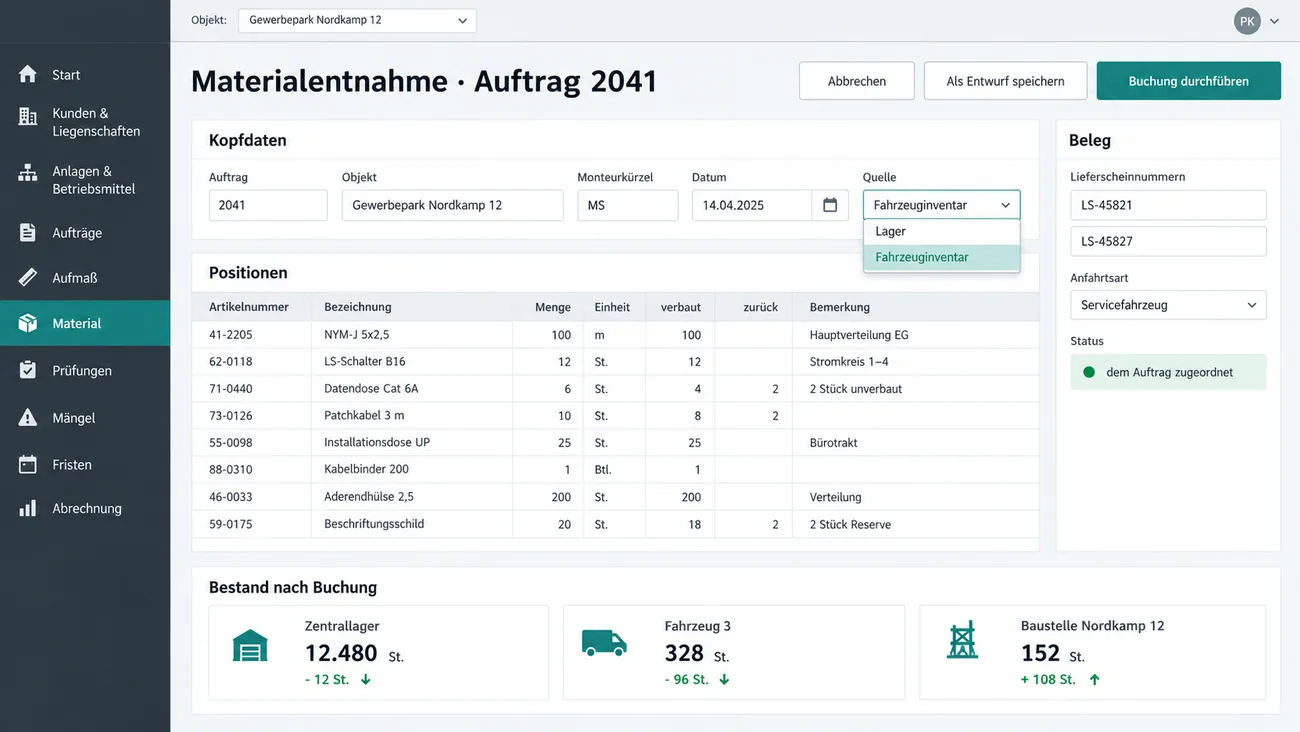
Task: Click the Aufmaß ruler icon
Action: click(28, 277)
